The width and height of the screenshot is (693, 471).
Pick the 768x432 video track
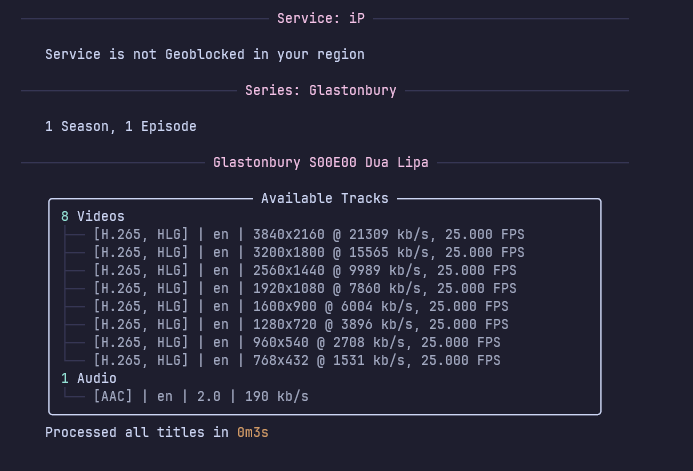(297, 361)
